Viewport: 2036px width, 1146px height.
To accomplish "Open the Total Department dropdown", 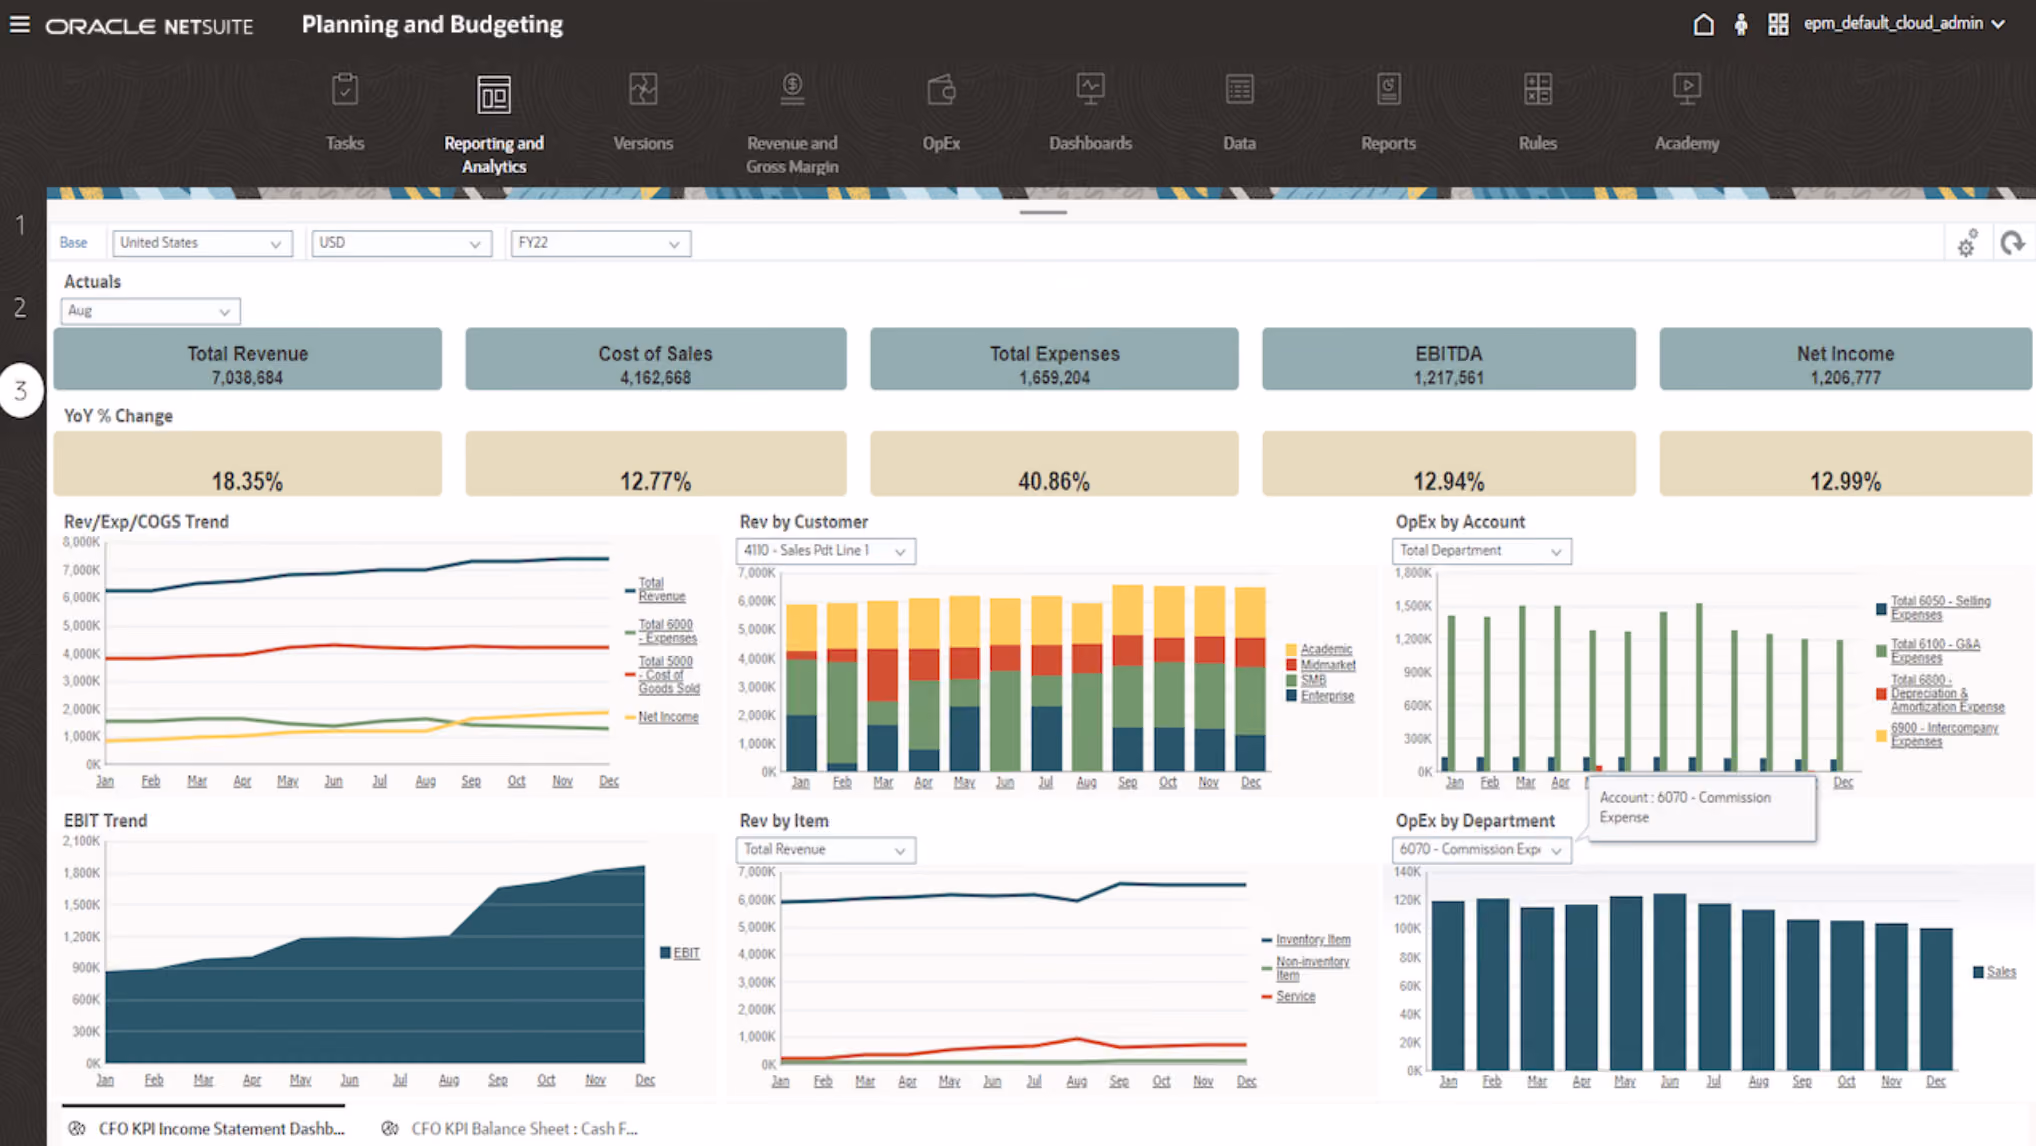I will (1481, 551).
